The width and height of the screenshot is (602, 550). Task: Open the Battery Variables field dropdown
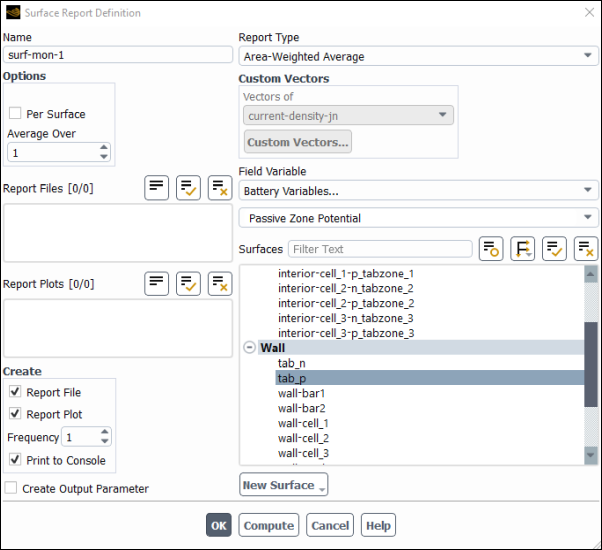click(x=417, y=190)
